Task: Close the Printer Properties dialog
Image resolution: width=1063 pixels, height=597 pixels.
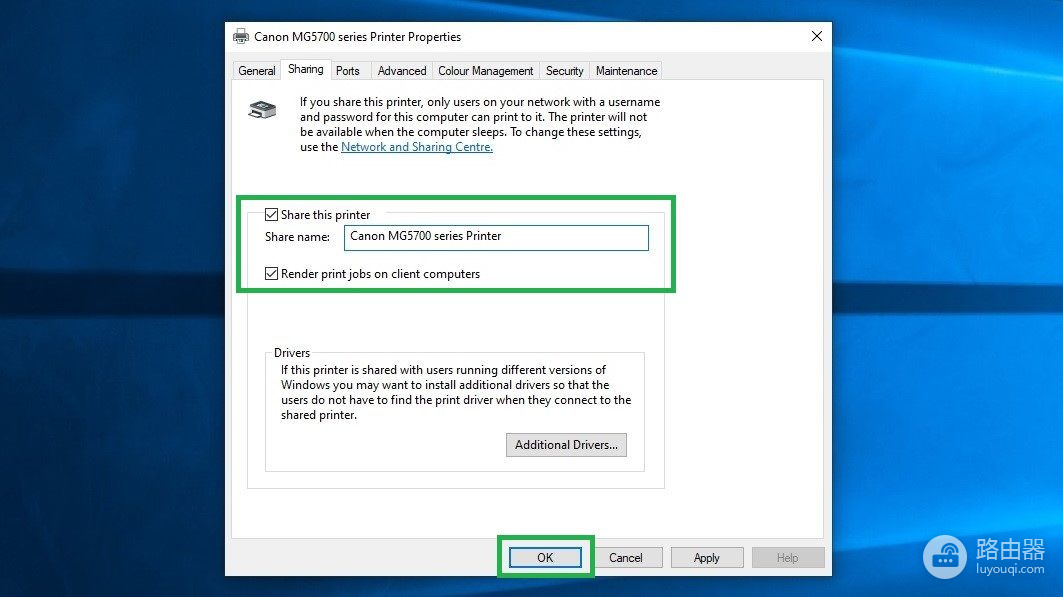Action: click(x=817, y=37)
